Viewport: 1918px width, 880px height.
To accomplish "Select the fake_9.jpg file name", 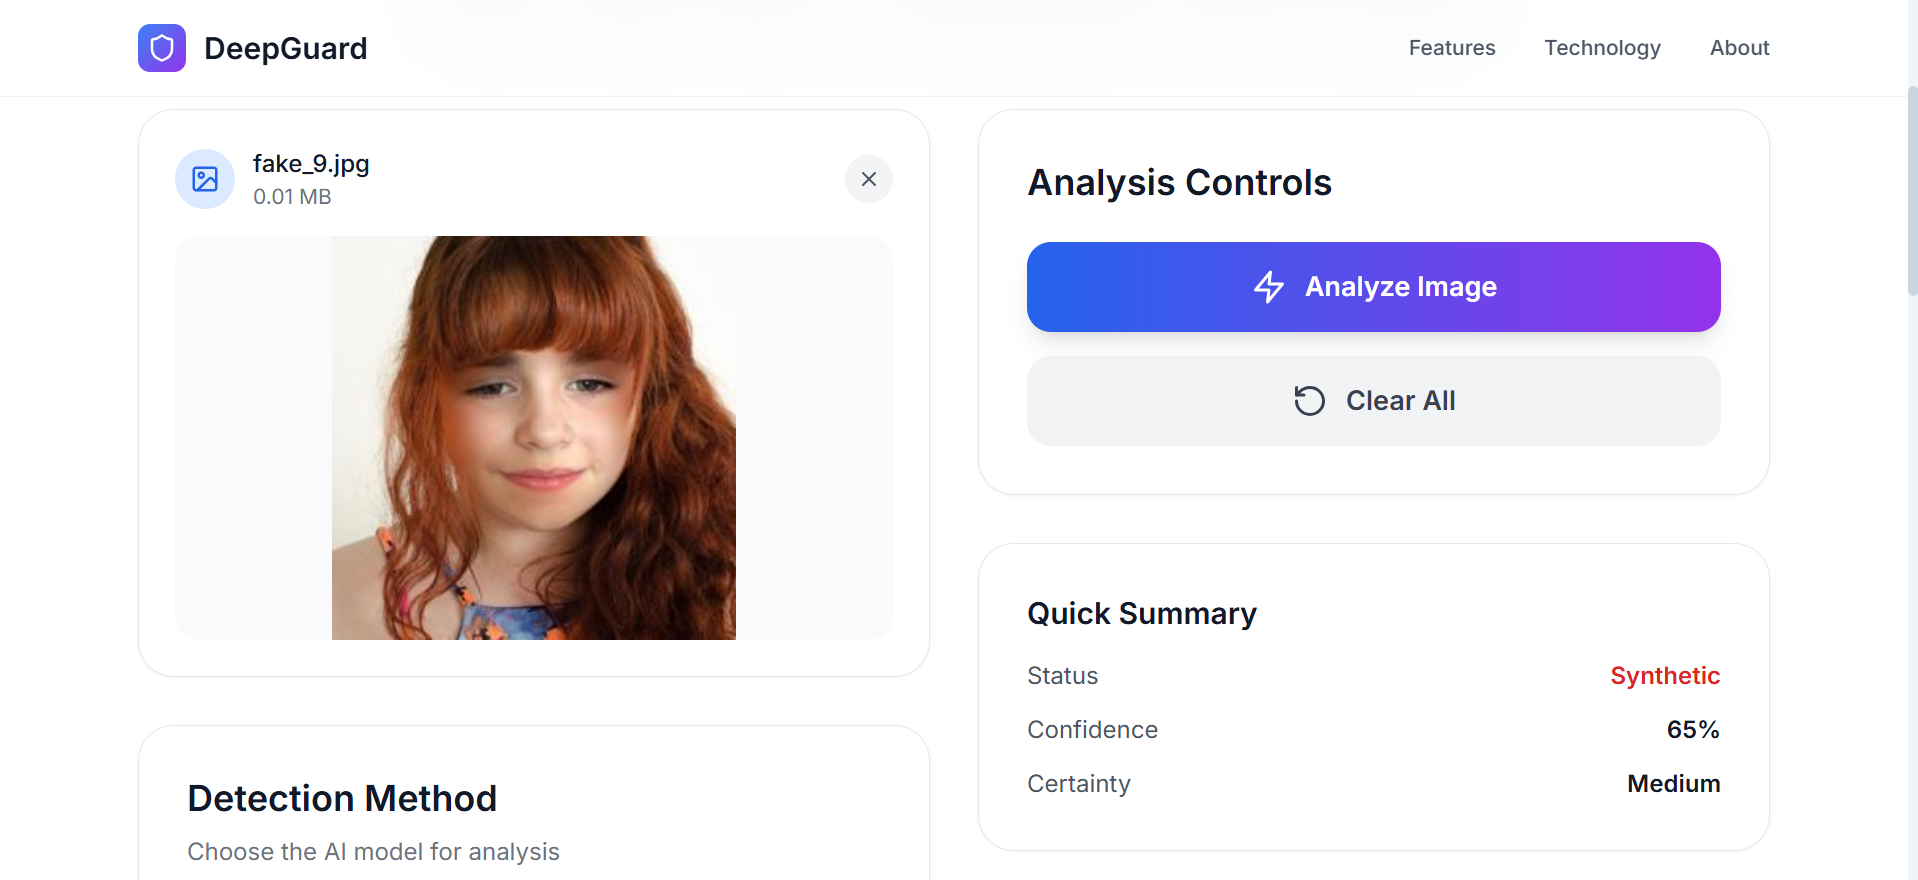I will pyautogui.click(x=311, y=164).
